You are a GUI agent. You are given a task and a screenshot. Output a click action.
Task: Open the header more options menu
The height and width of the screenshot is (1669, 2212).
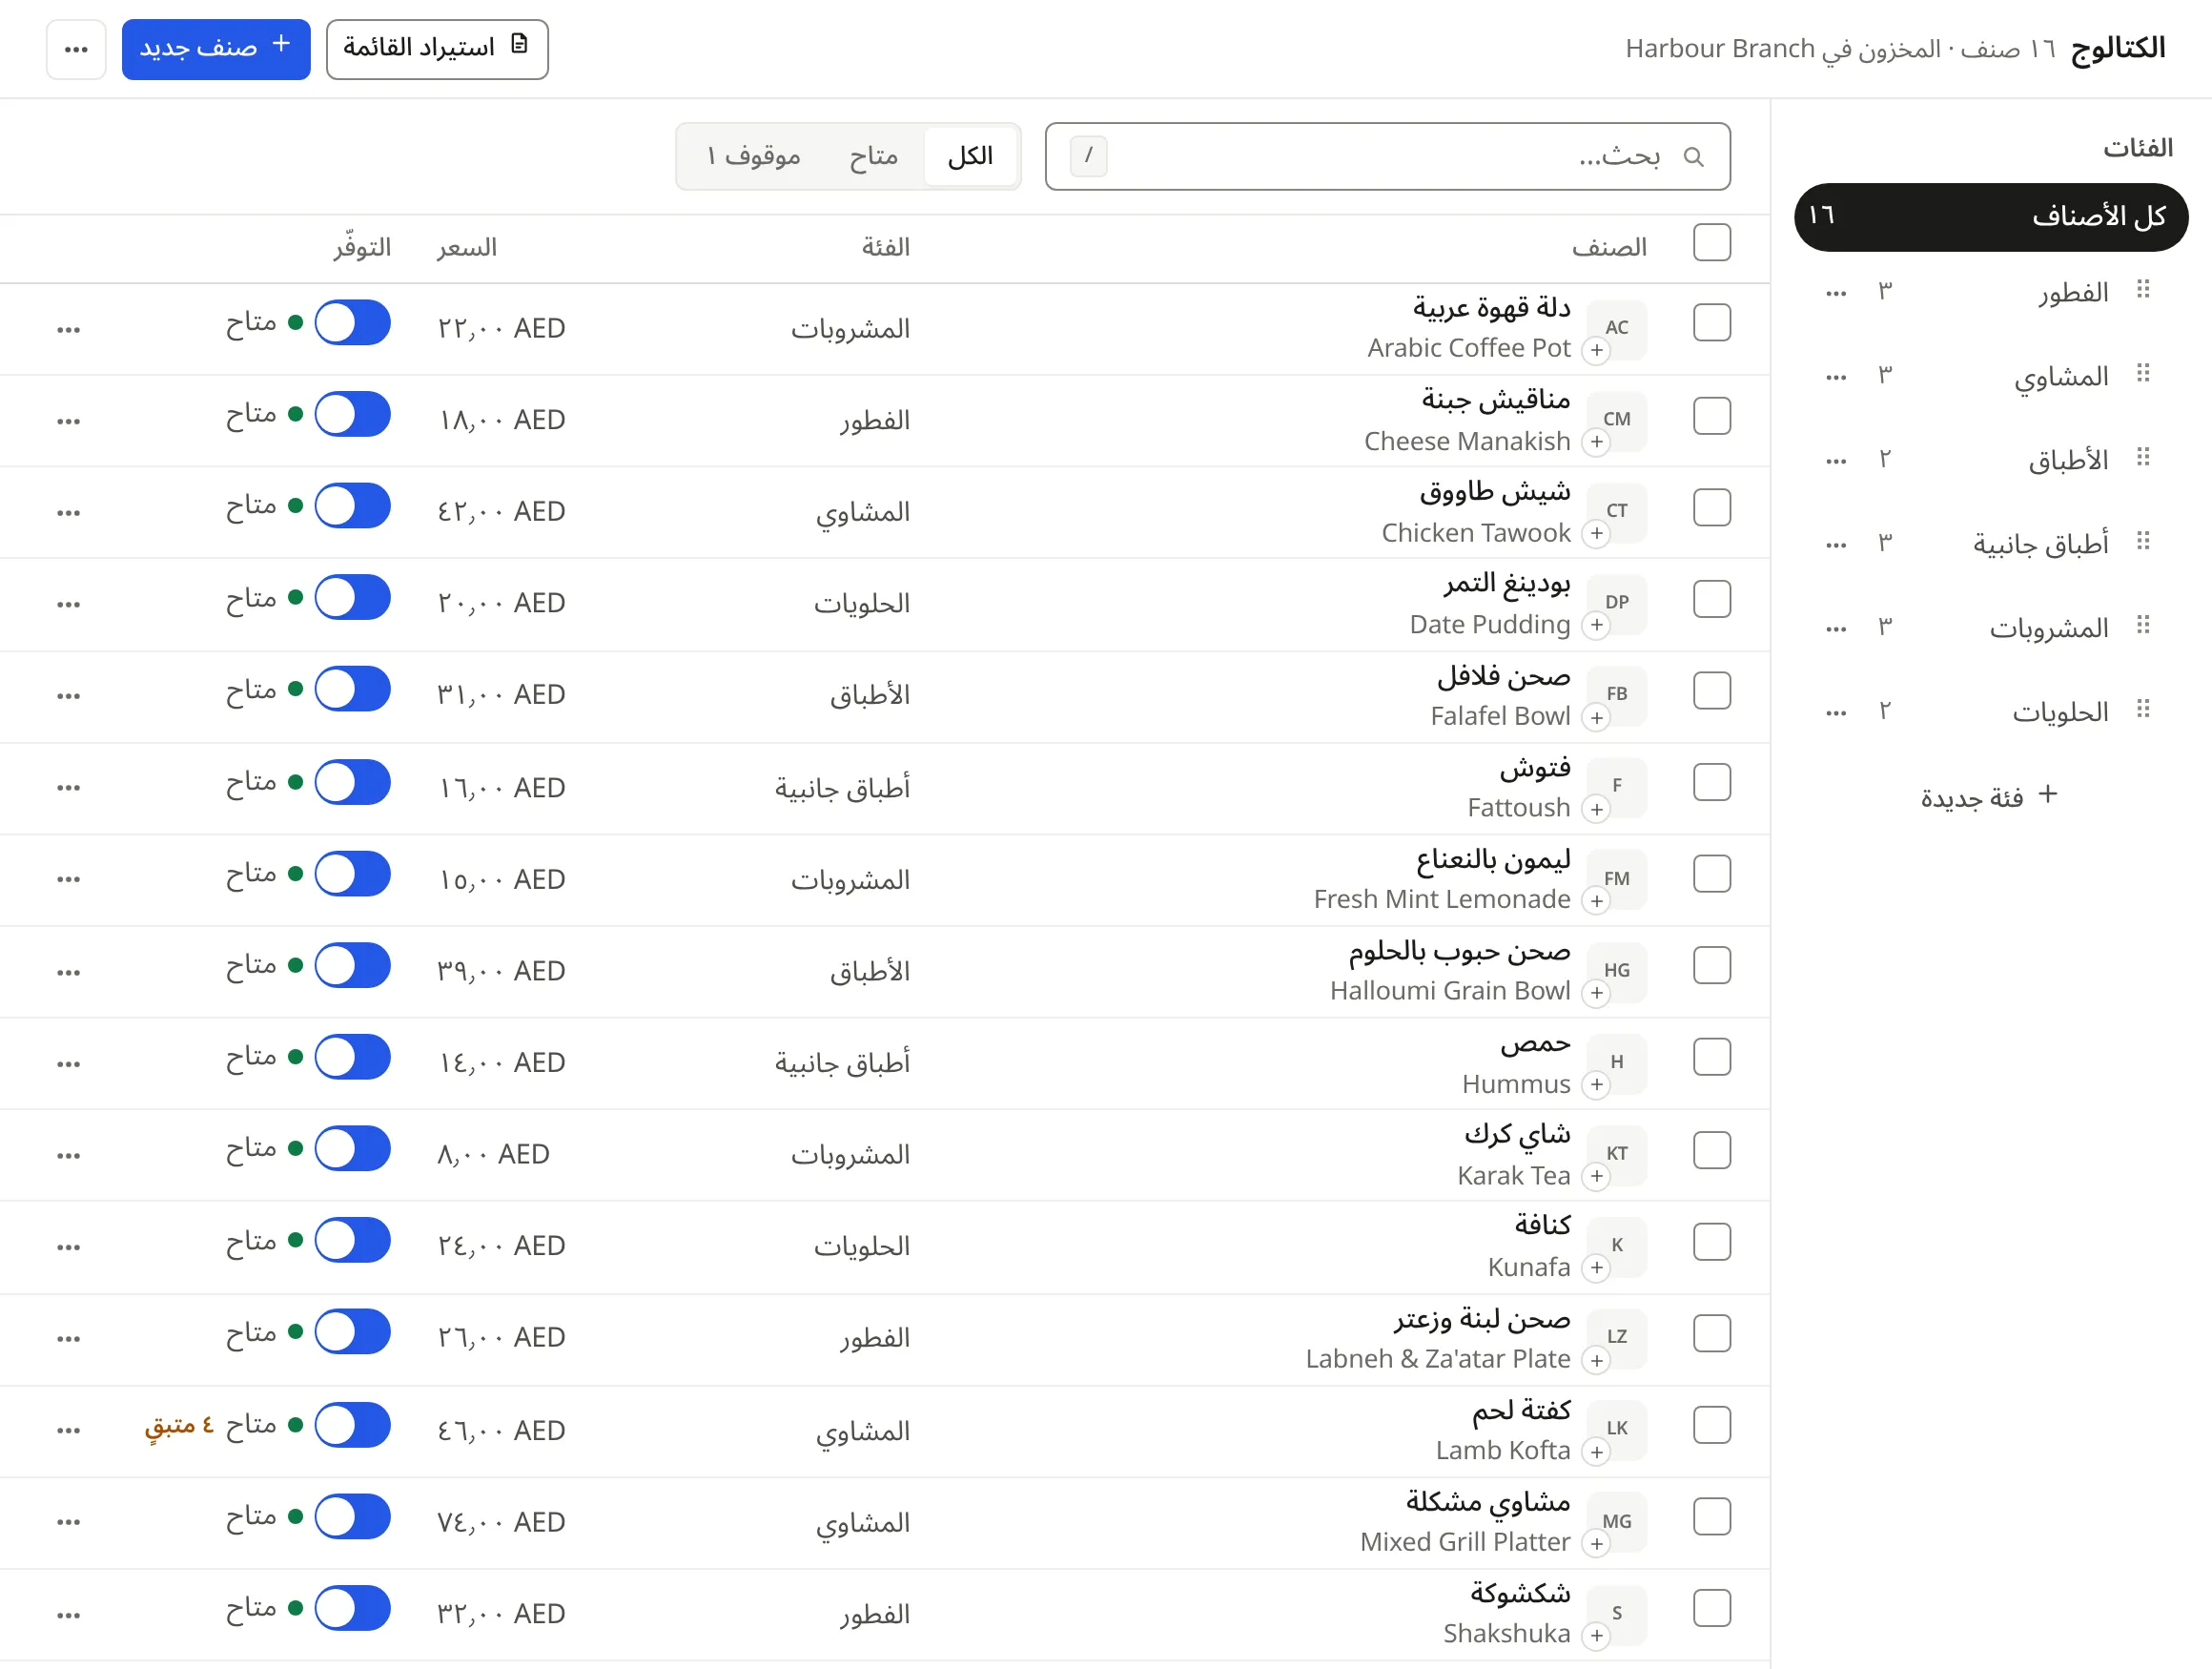point(76,49)
